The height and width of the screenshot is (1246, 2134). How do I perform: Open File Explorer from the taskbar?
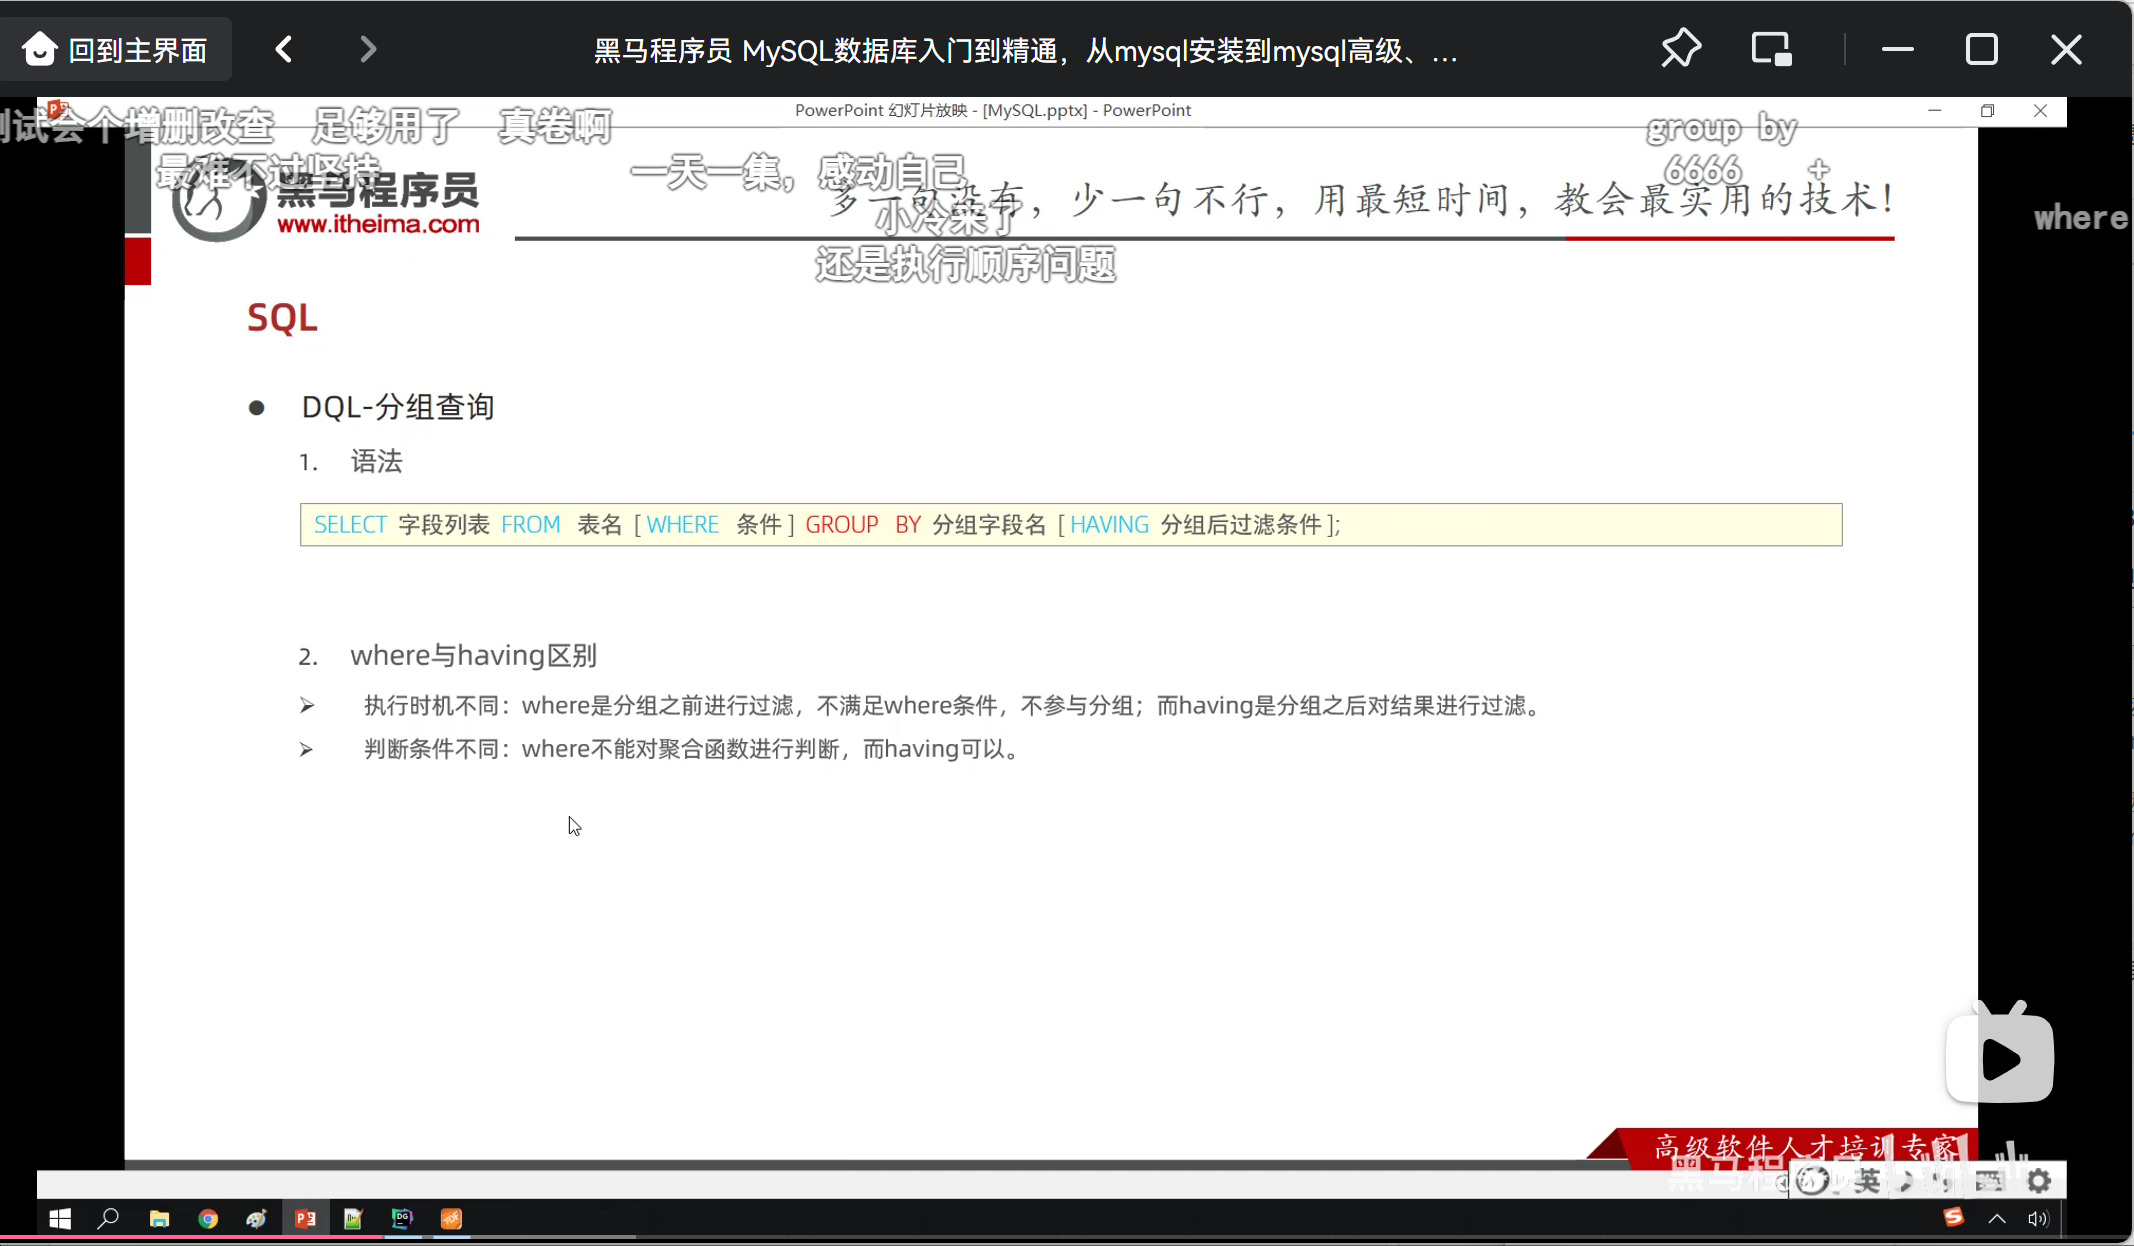pos(159,1218)
